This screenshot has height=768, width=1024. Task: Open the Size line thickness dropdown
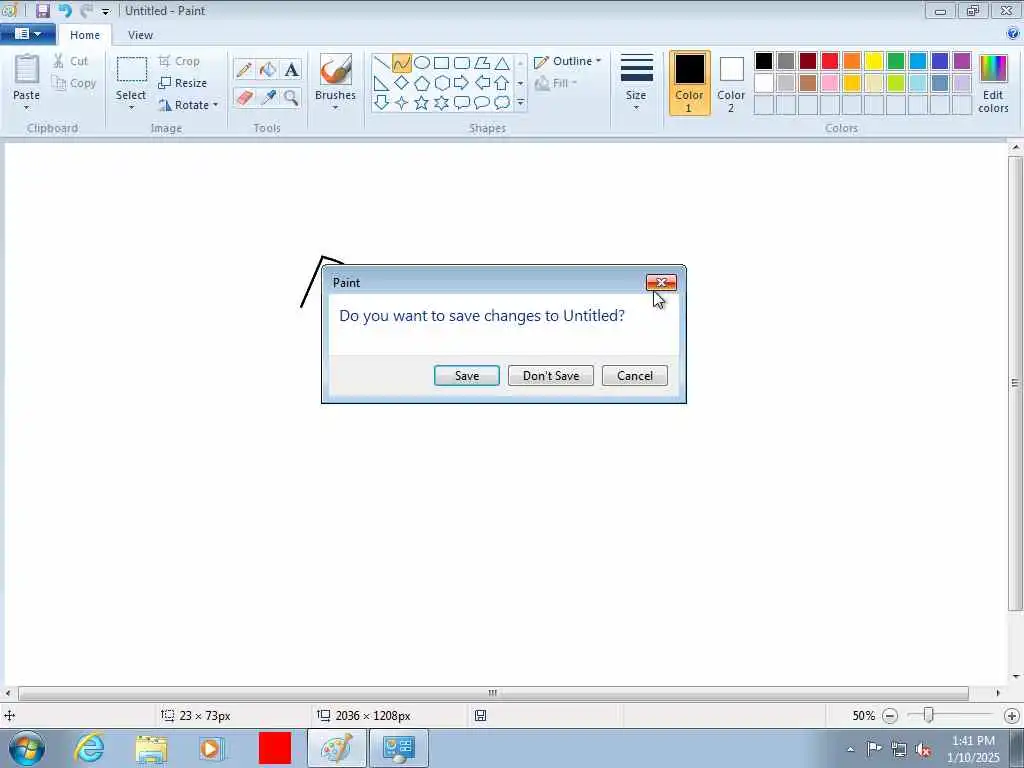click(636, 84)
